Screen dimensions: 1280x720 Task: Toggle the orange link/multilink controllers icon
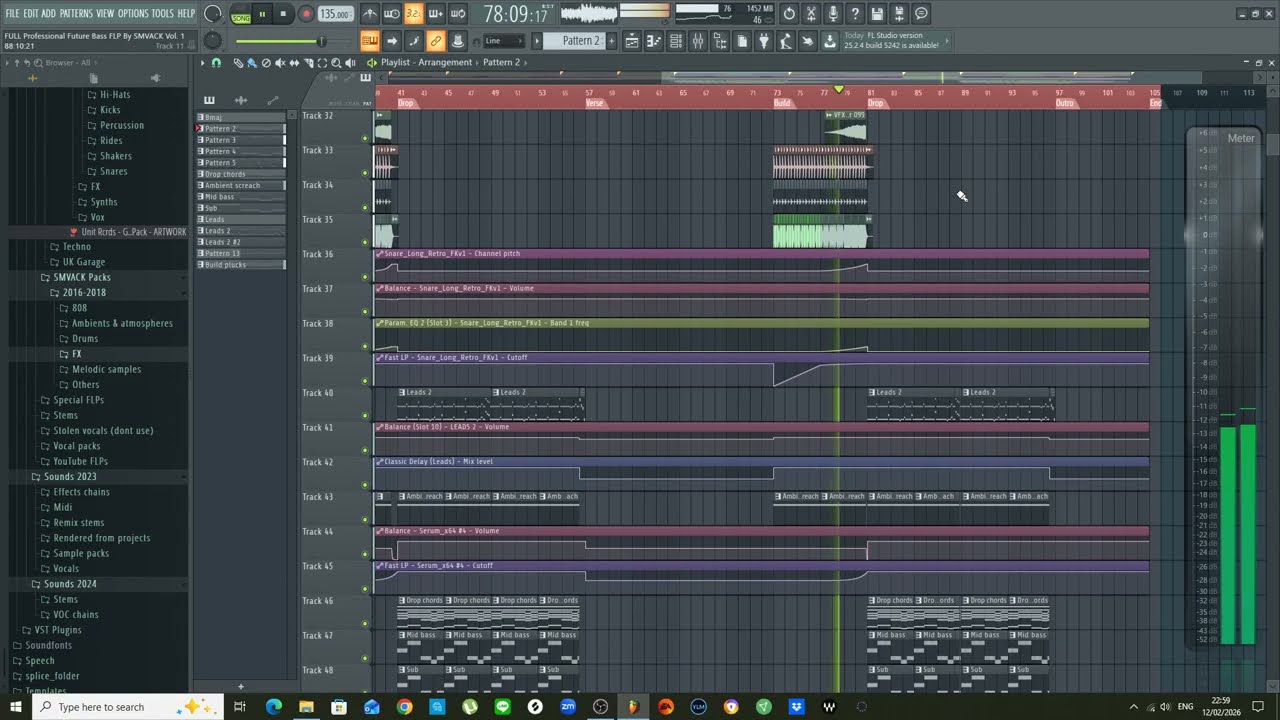[x=435, y=41]
